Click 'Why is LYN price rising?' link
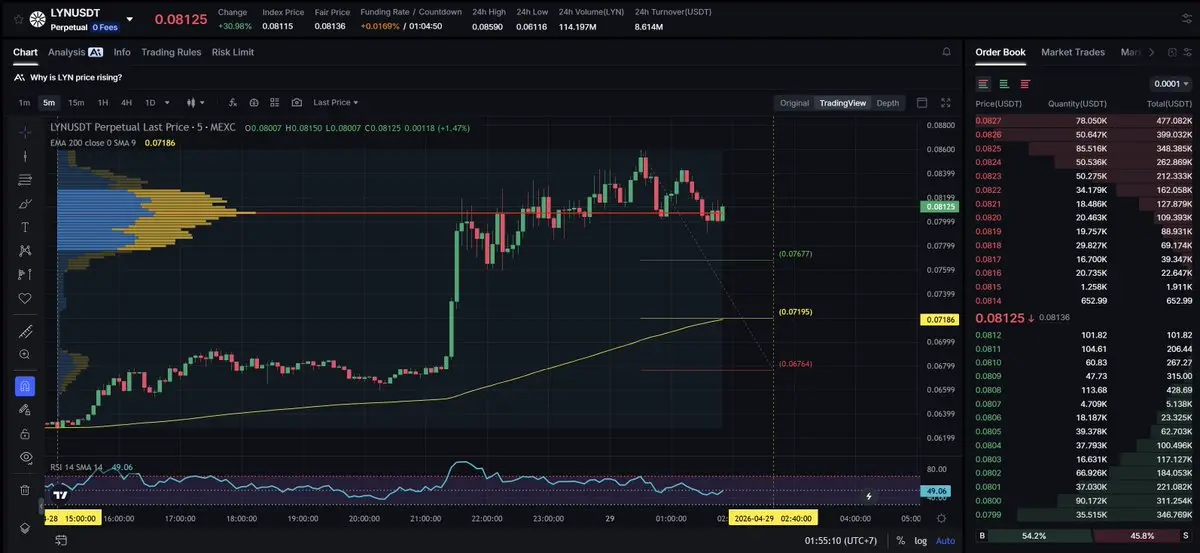This screenshot has width=1200, height=553. 76,77
